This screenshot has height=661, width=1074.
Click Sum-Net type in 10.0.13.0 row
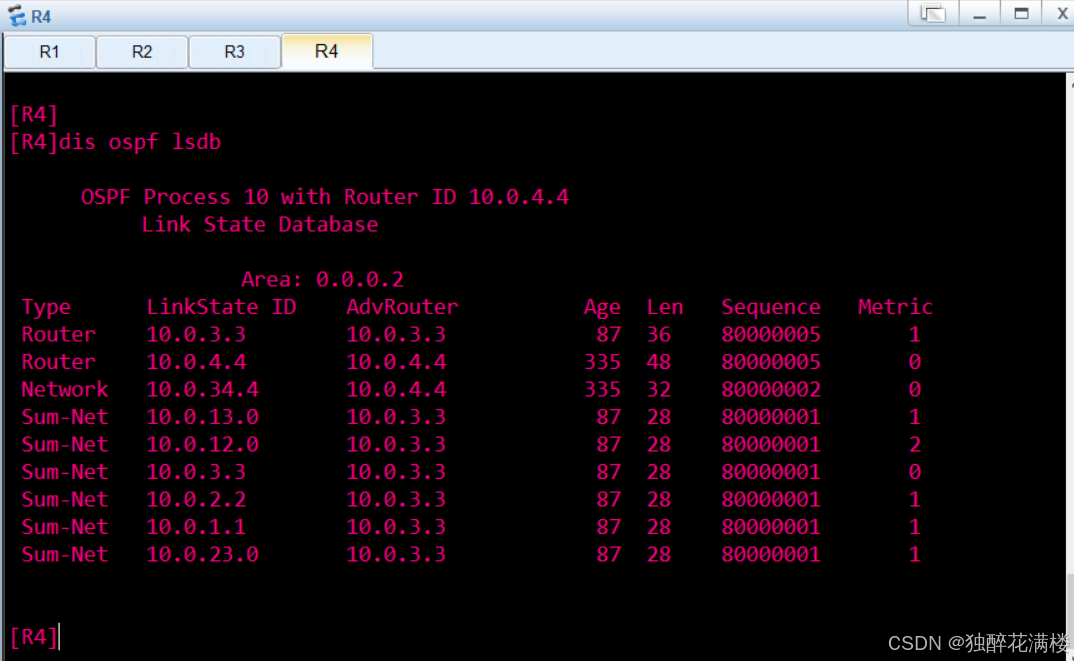click(64, 417)
